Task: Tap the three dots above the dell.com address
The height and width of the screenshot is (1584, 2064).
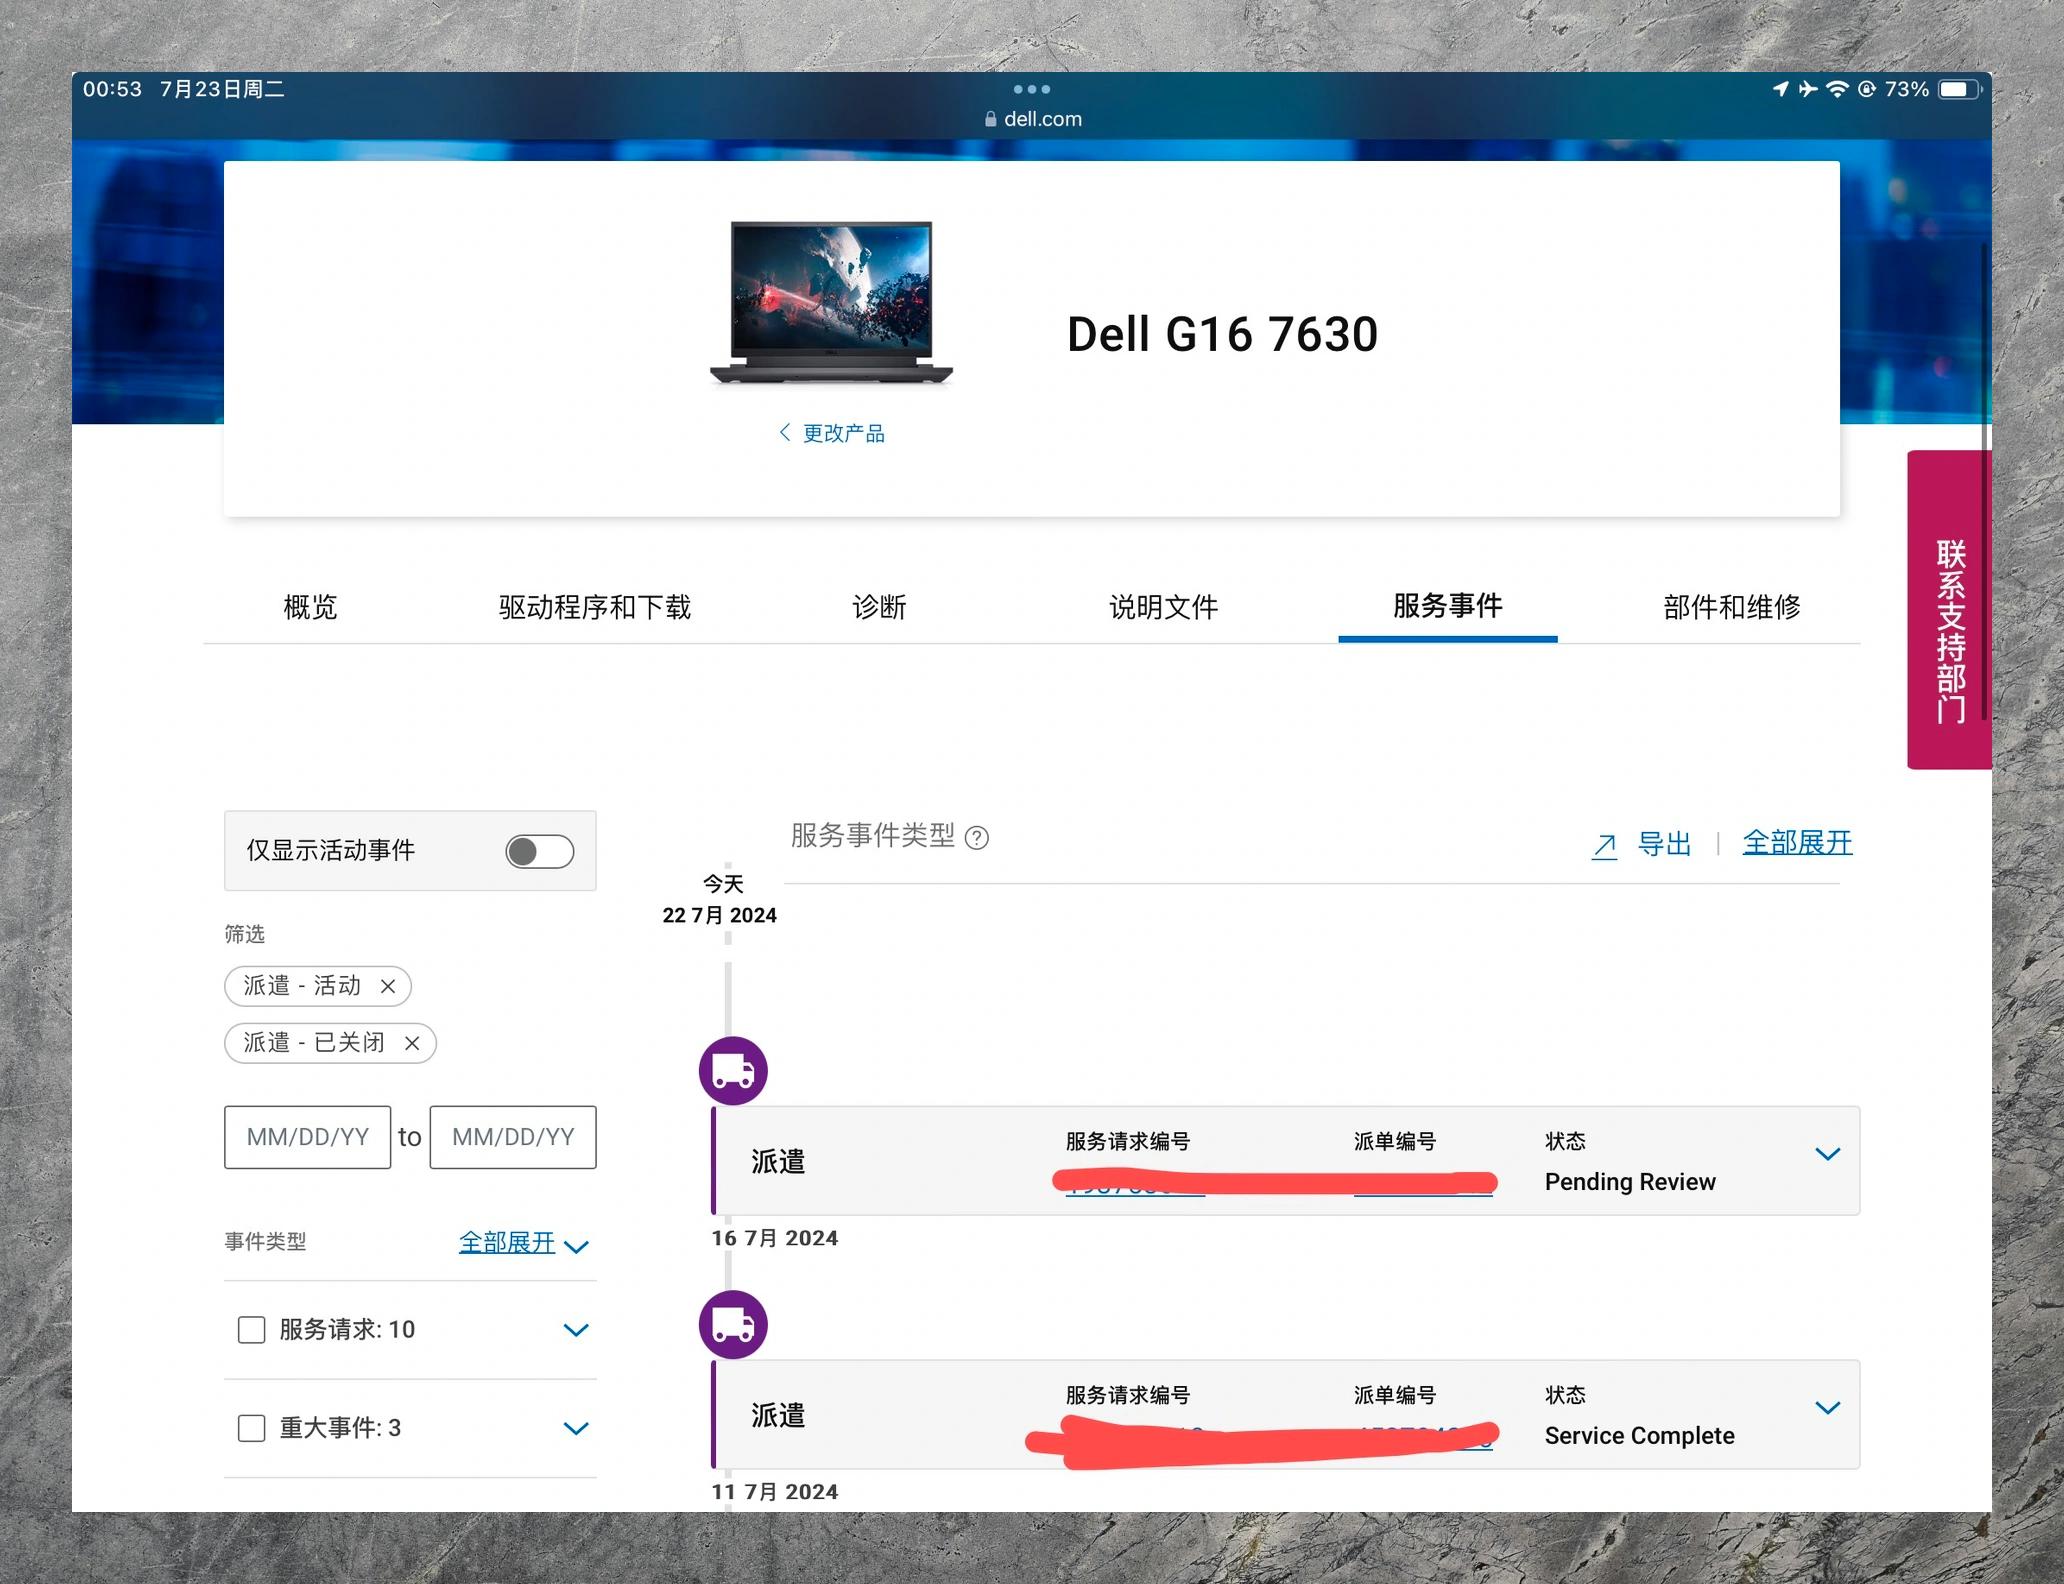Action: 1031,89
